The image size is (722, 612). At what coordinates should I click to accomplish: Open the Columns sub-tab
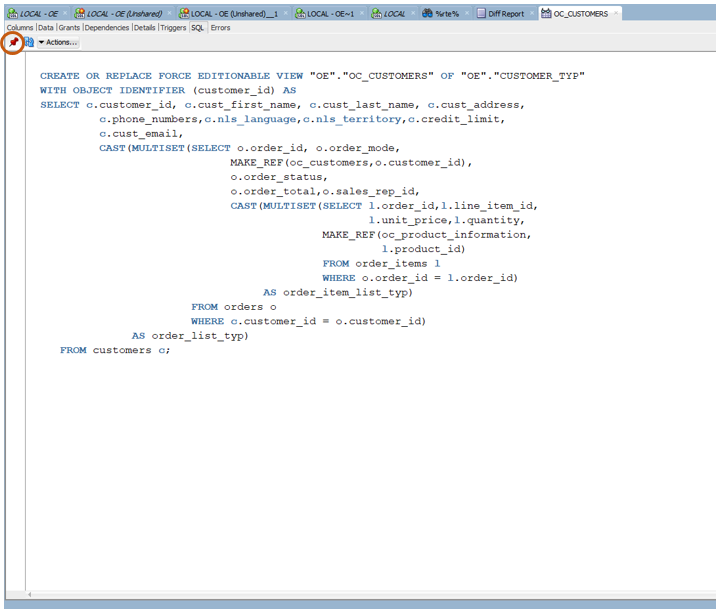point(20,28)
